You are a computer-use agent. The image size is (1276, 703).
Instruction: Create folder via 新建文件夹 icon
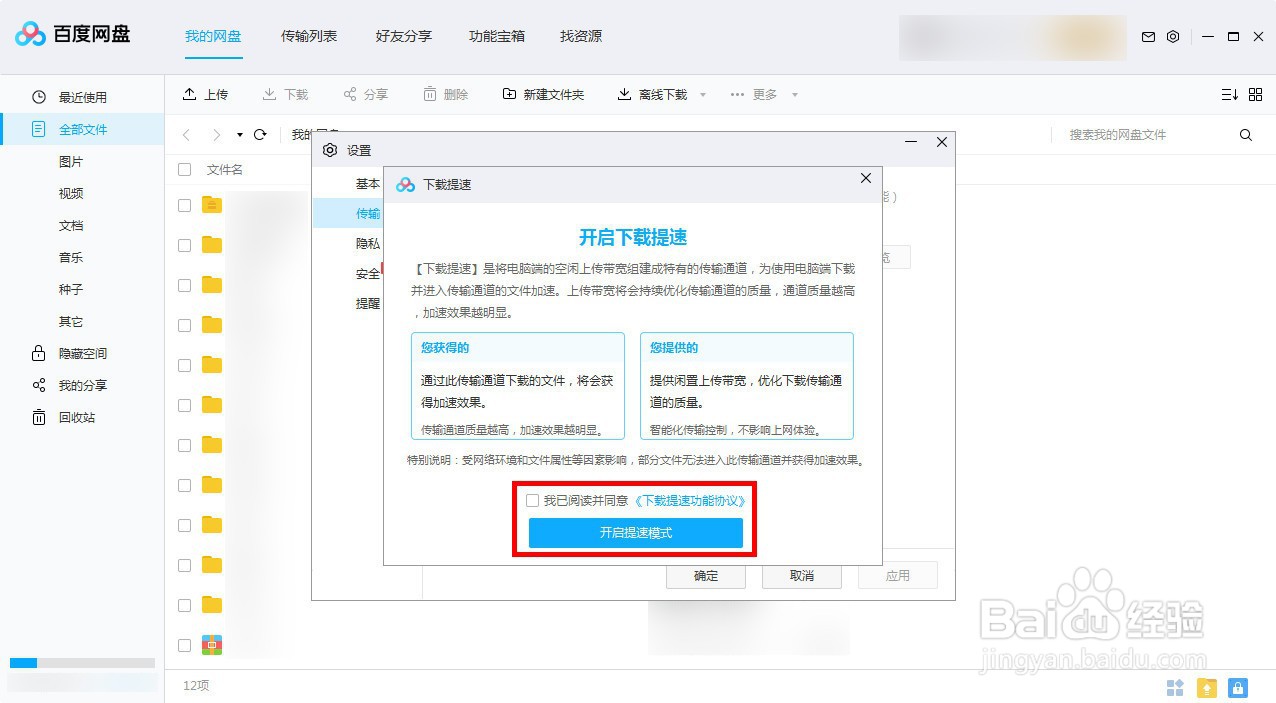[509, 93]
